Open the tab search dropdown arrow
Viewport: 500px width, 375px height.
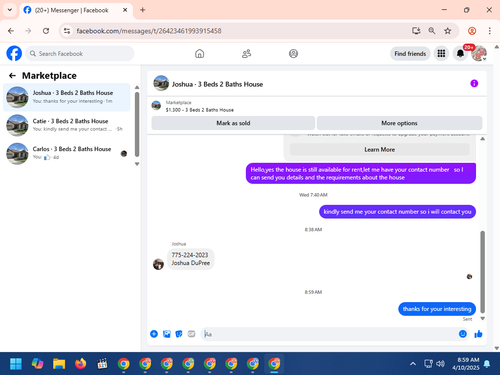pos(10,10)
